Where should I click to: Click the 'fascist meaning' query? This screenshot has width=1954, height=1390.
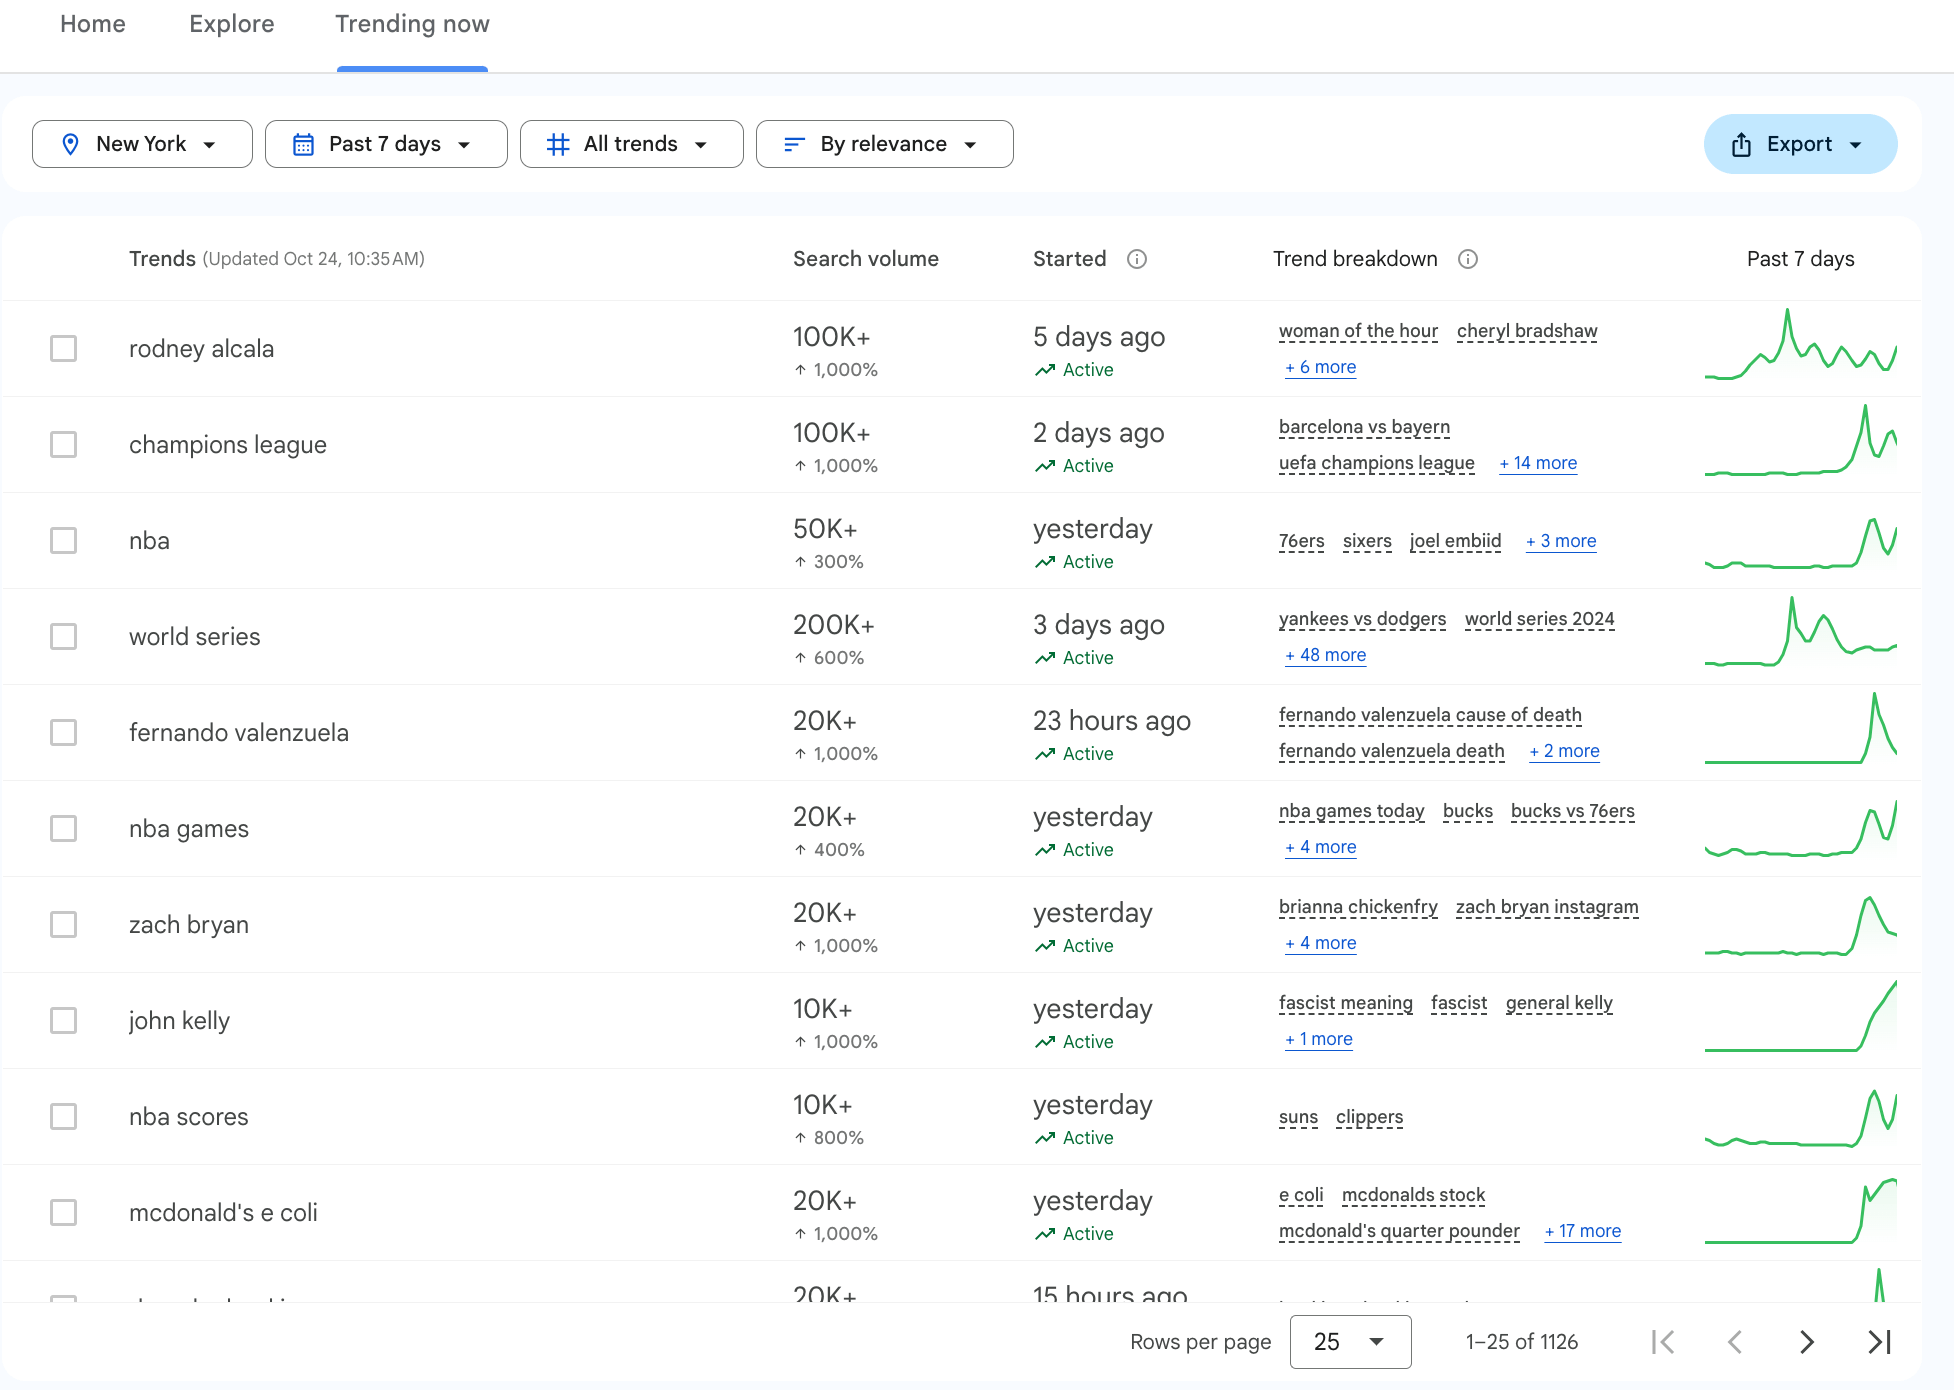(1346, 1003)
